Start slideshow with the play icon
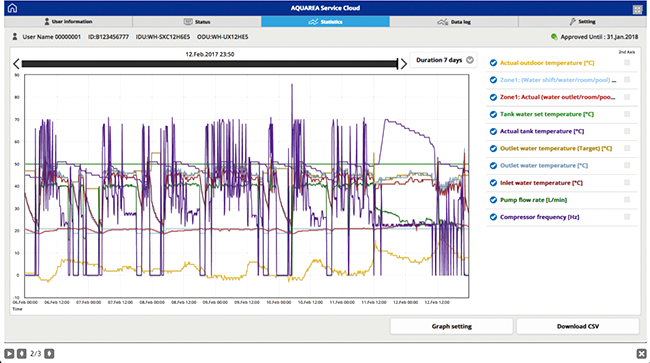This screenshot has width=650, height=363. [x=9, y=353]
